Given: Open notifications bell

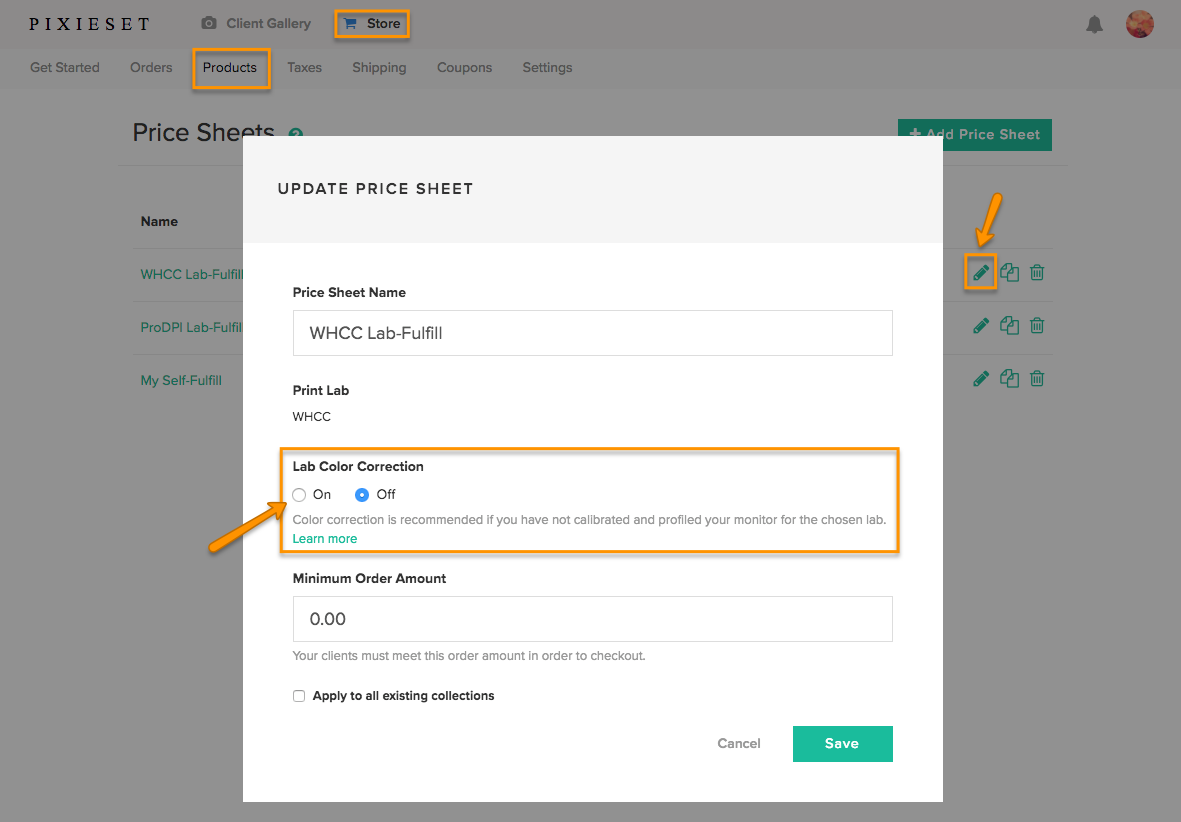Looking at the screenshot, I should click(x=1094, y=24).
